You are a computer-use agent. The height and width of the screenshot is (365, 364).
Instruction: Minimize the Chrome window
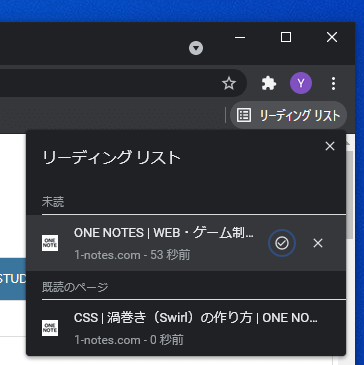click(x=240, y=37)
